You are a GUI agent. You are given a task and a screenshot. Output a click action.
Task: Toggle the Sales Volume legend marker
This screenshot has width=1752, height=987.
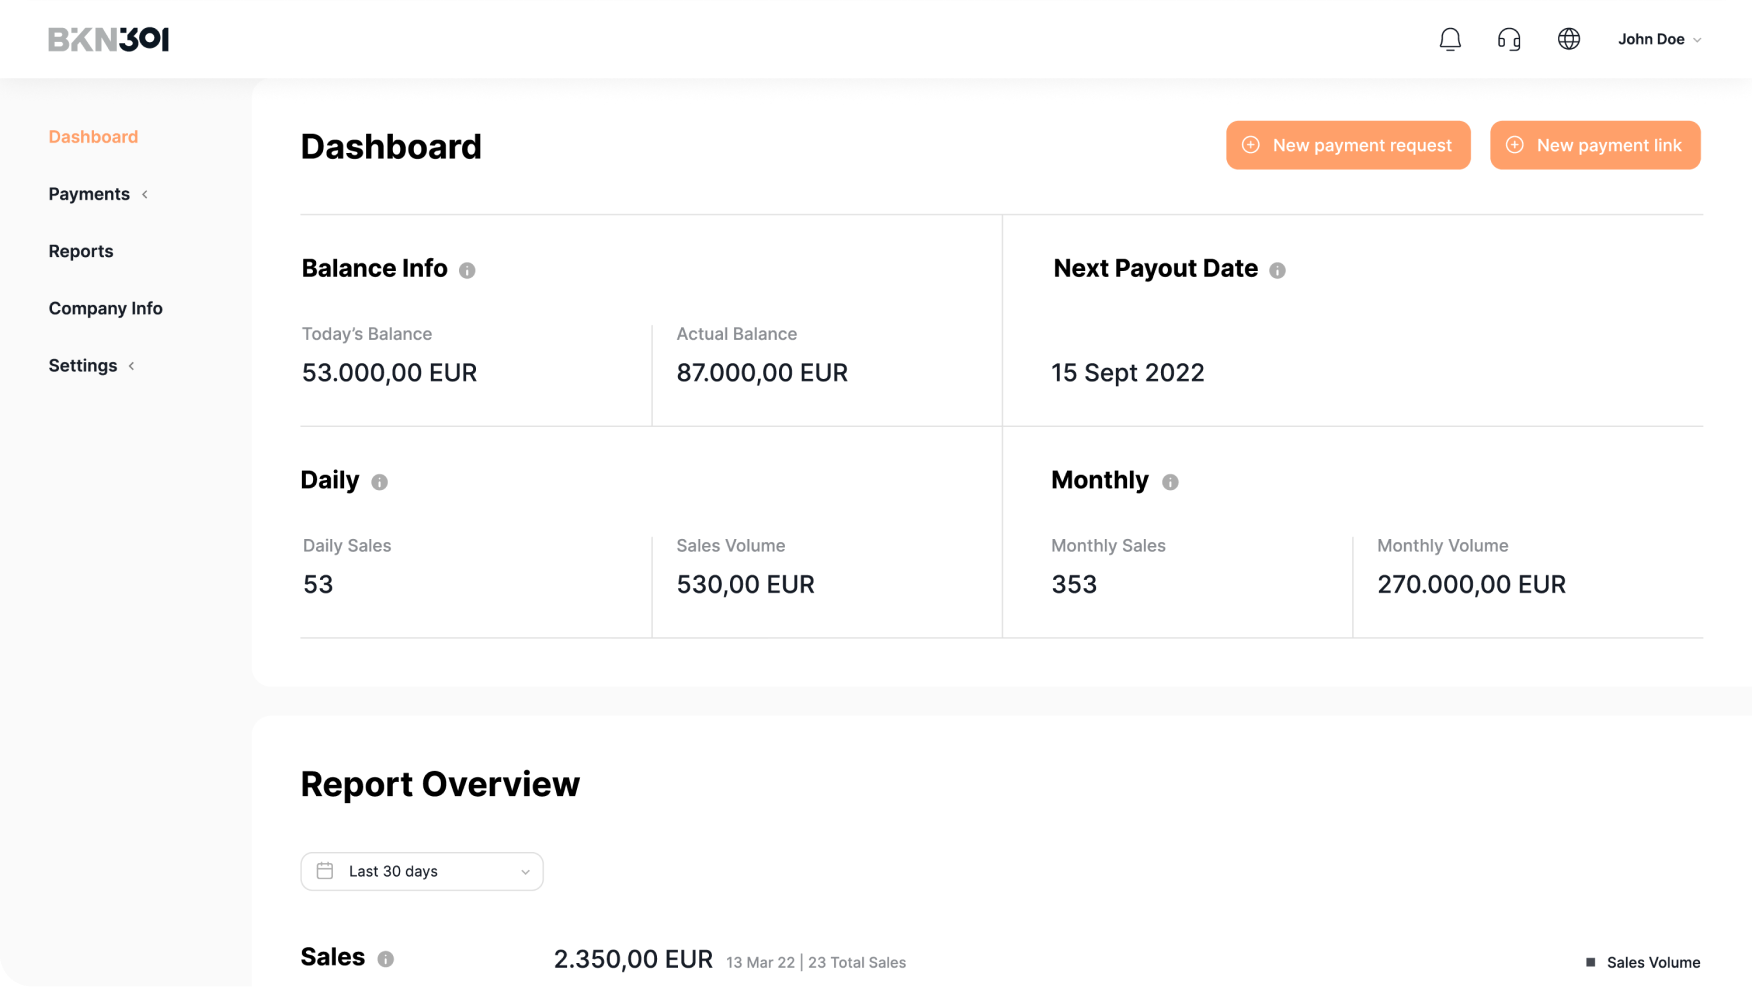tap(1591, 962)
